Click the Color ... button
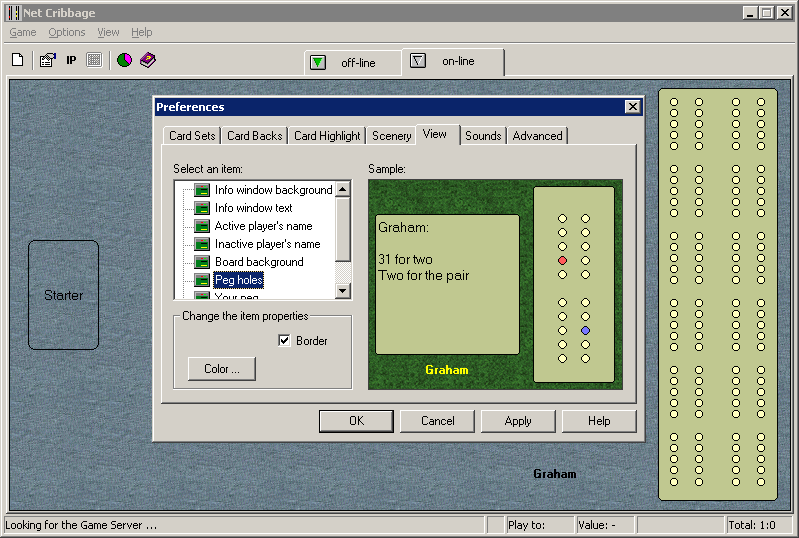This screenshot has height=538, width=799. coord(222,368)
